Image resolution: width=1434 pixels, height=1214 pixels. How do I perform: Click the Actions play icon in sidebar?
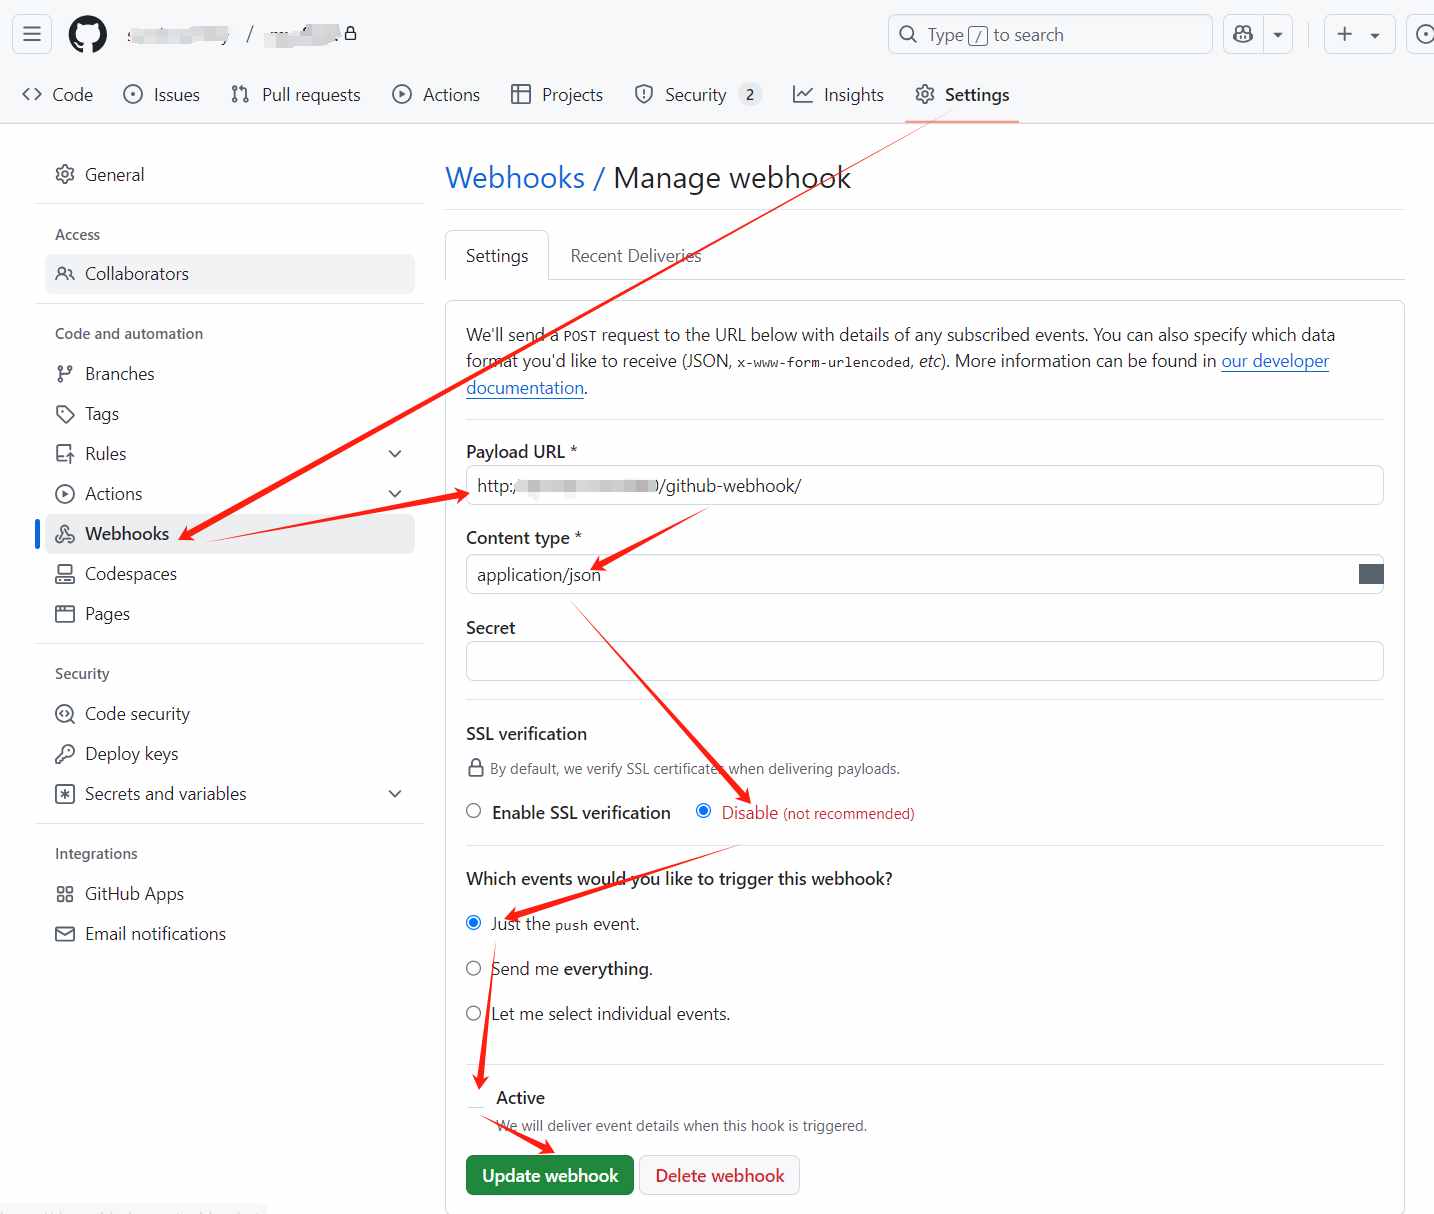pyautogui.click(x=65, y=494)
